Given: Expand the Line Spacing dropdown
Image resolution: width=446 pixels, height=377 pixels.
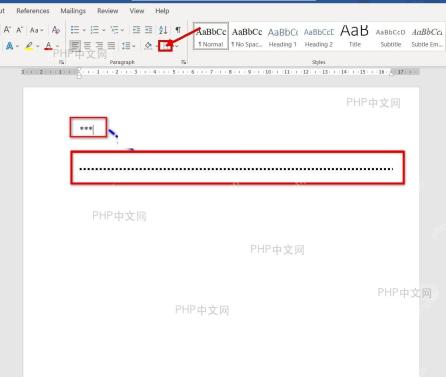Looking at the screenshot, I should 134,46.
